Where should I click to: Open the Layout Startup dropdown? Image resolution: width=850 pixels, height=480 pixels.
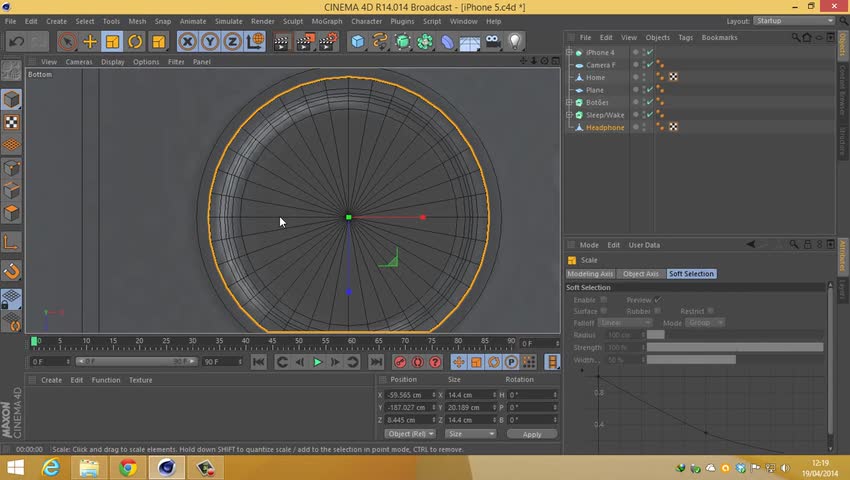click(794, 21)
